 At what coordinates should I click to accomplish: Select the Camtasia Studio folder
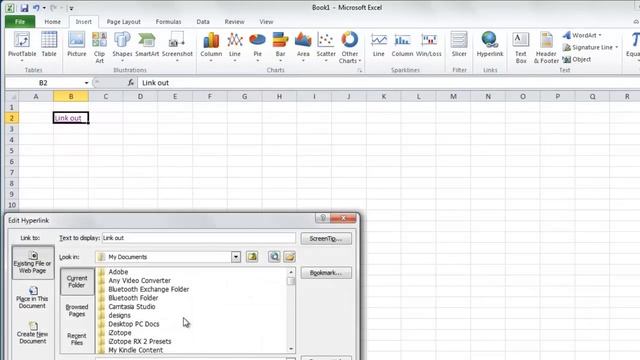coord(131,307)
